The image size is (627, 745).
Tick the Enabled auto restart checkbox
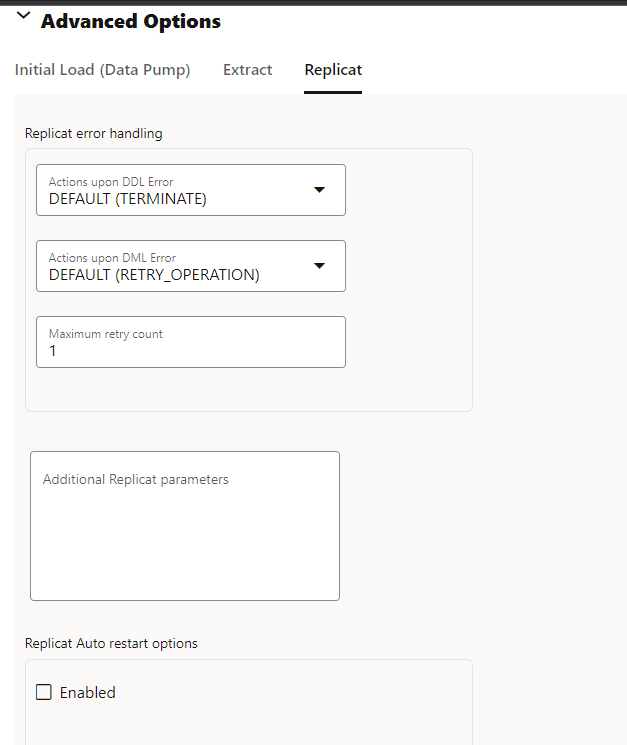tap(44, 692)
